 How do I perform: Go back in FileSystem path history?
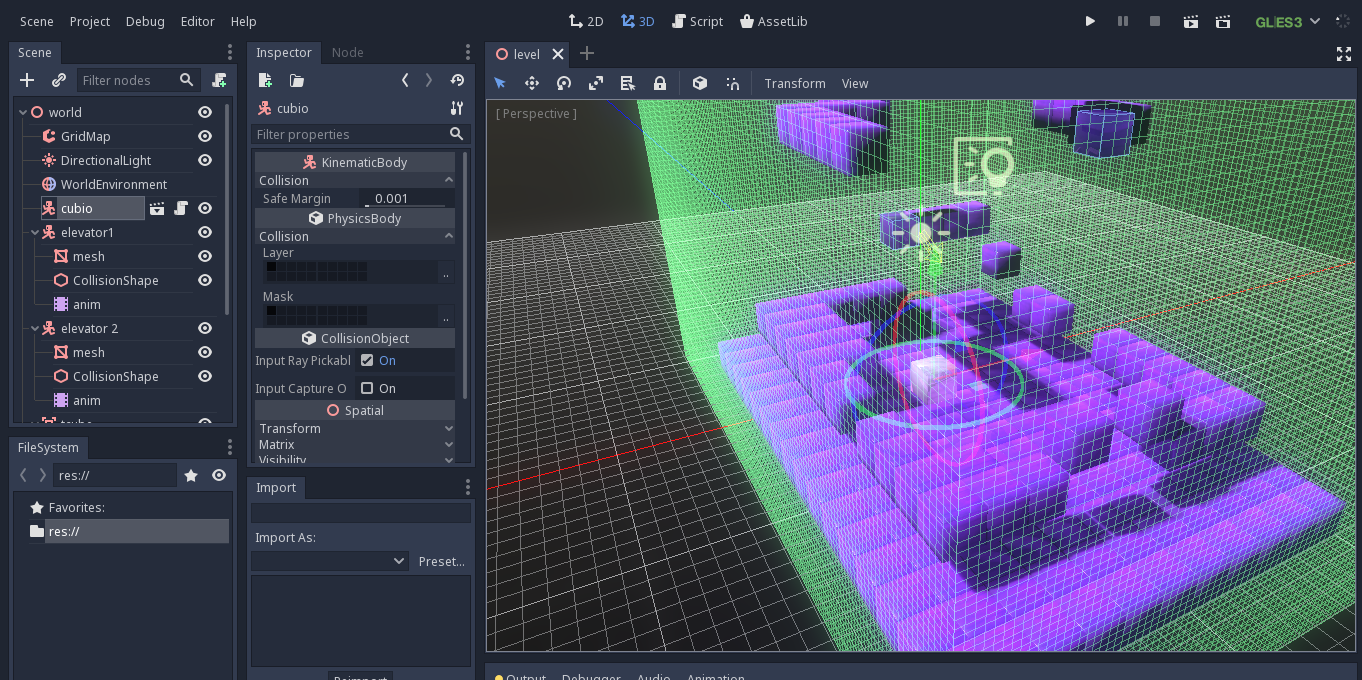click(23, 475)
